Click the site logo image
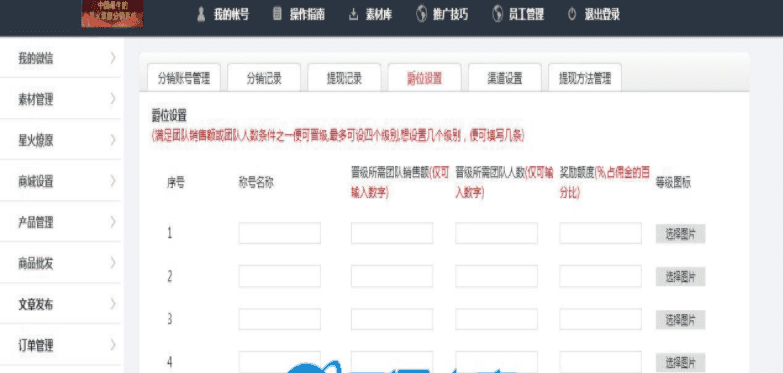Screen dimensions: 783x373 pyautogui.click(x=112, y=13)
